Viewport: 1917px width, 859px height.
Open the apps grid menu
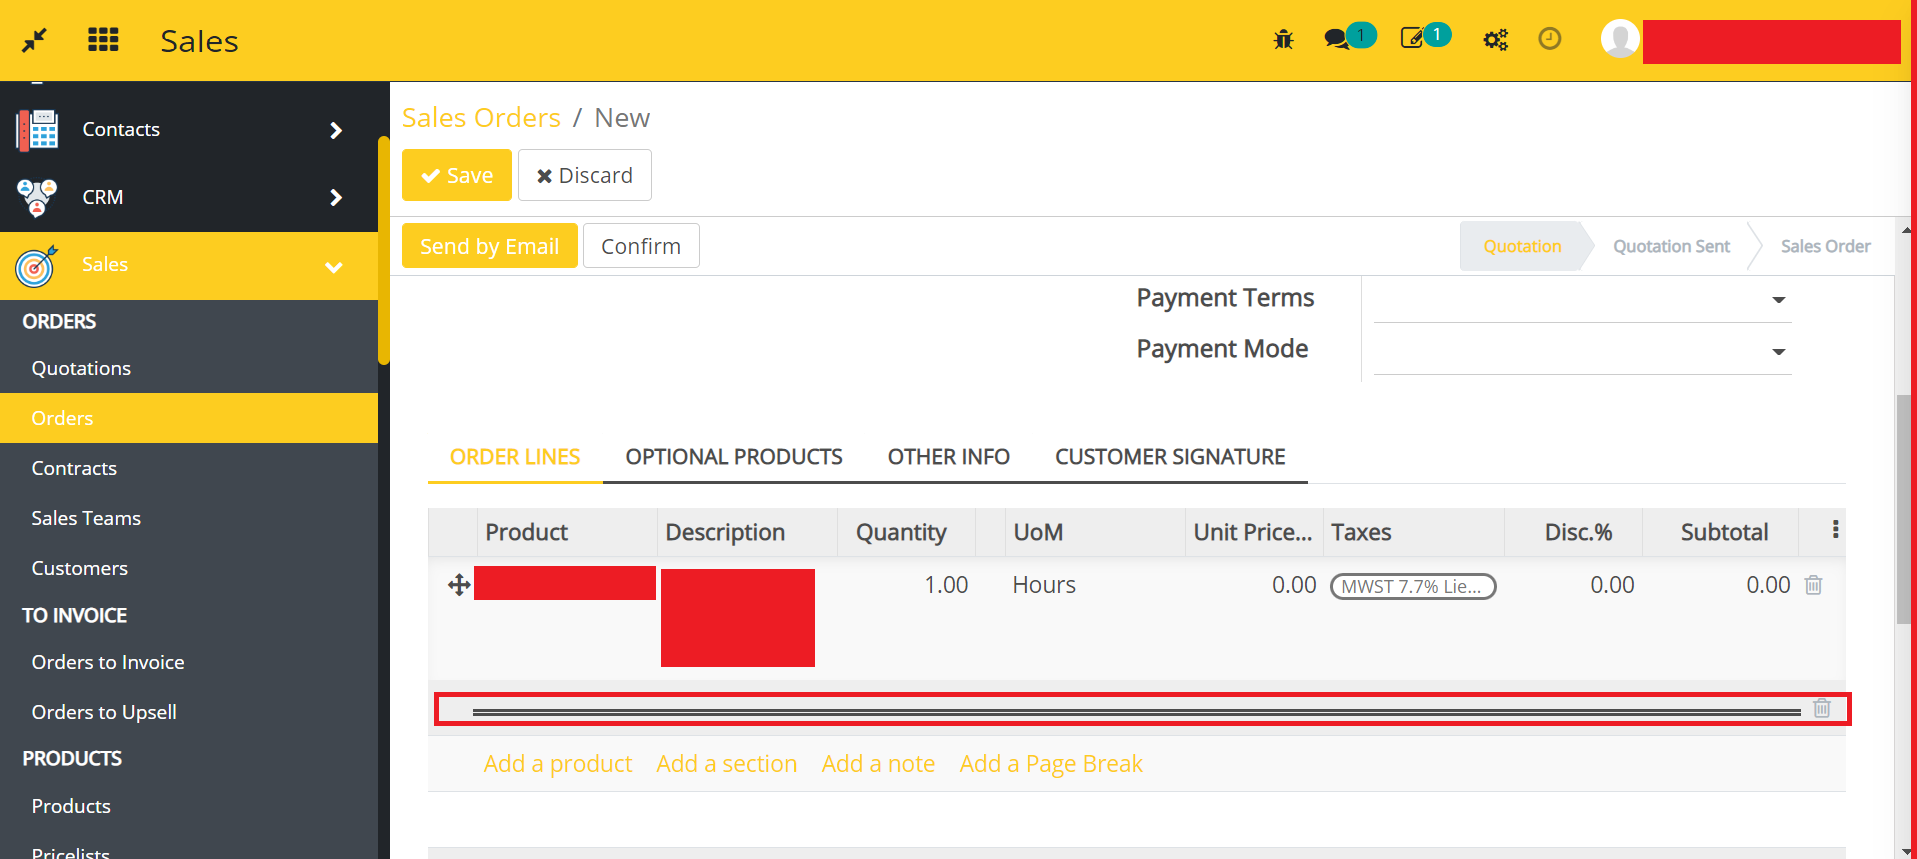(103, 40)
